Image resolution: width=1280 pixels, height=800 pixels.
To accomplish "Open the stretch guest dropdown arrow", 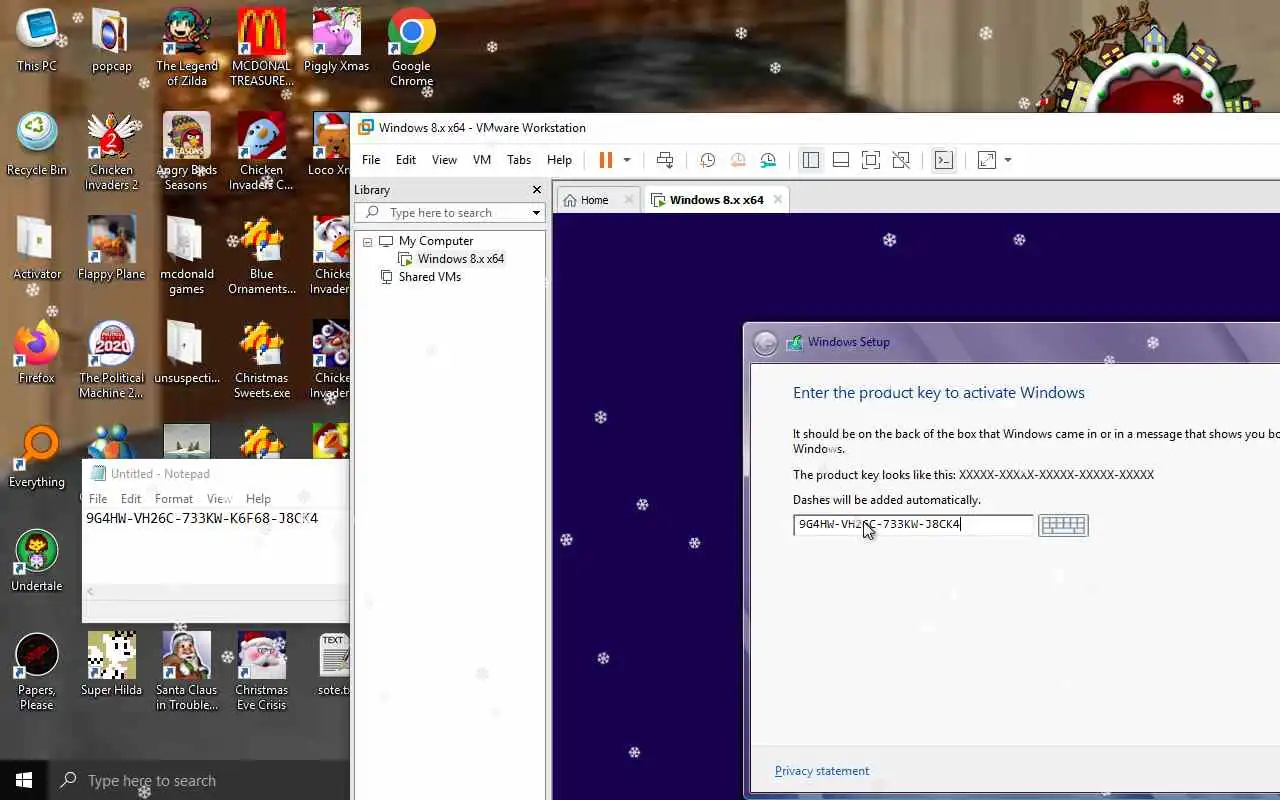I will [x=1008, y=160].
